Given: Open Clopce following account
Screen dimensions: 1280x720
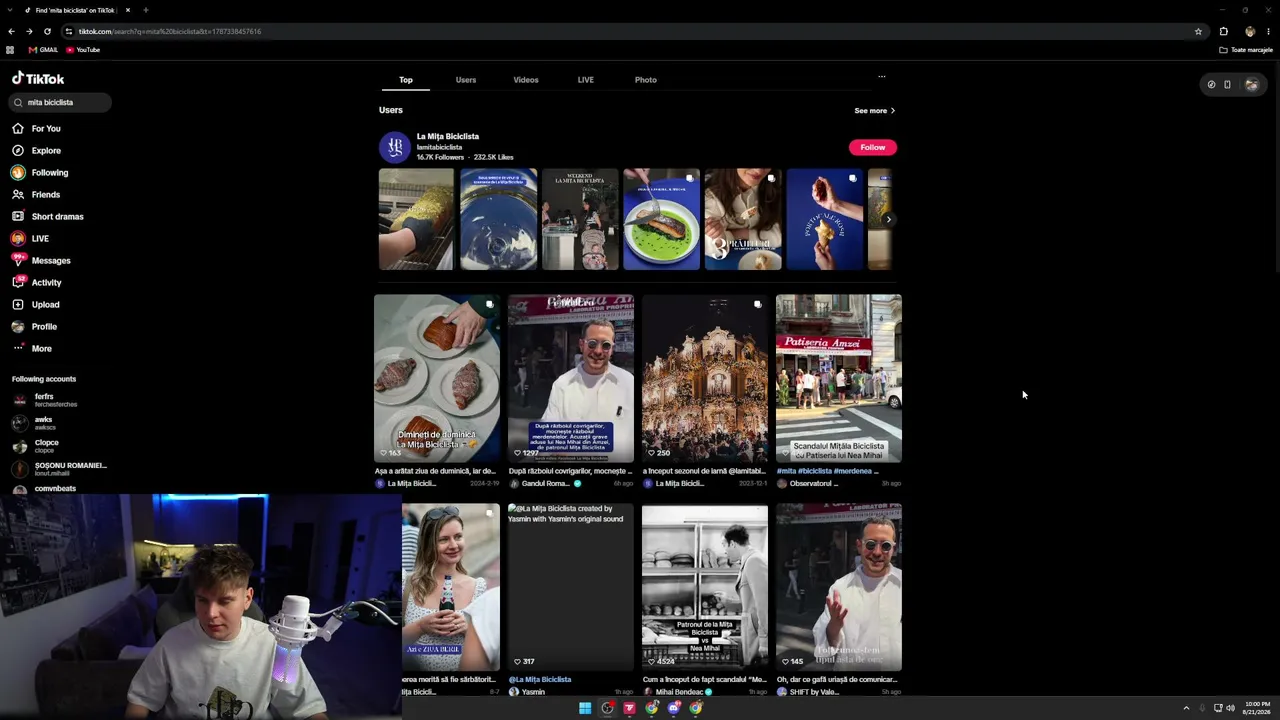Looking at the screenshot, I should tap(46, 446).
